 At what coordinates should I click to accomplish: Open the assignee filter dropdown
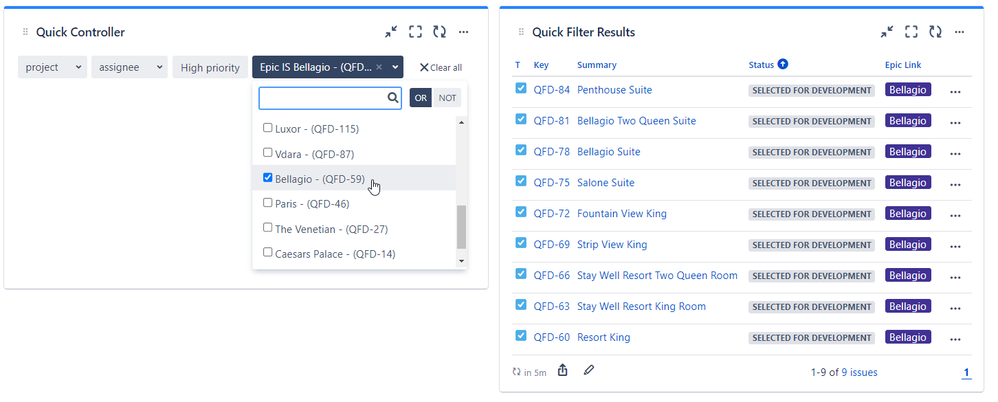click(129, 67)
